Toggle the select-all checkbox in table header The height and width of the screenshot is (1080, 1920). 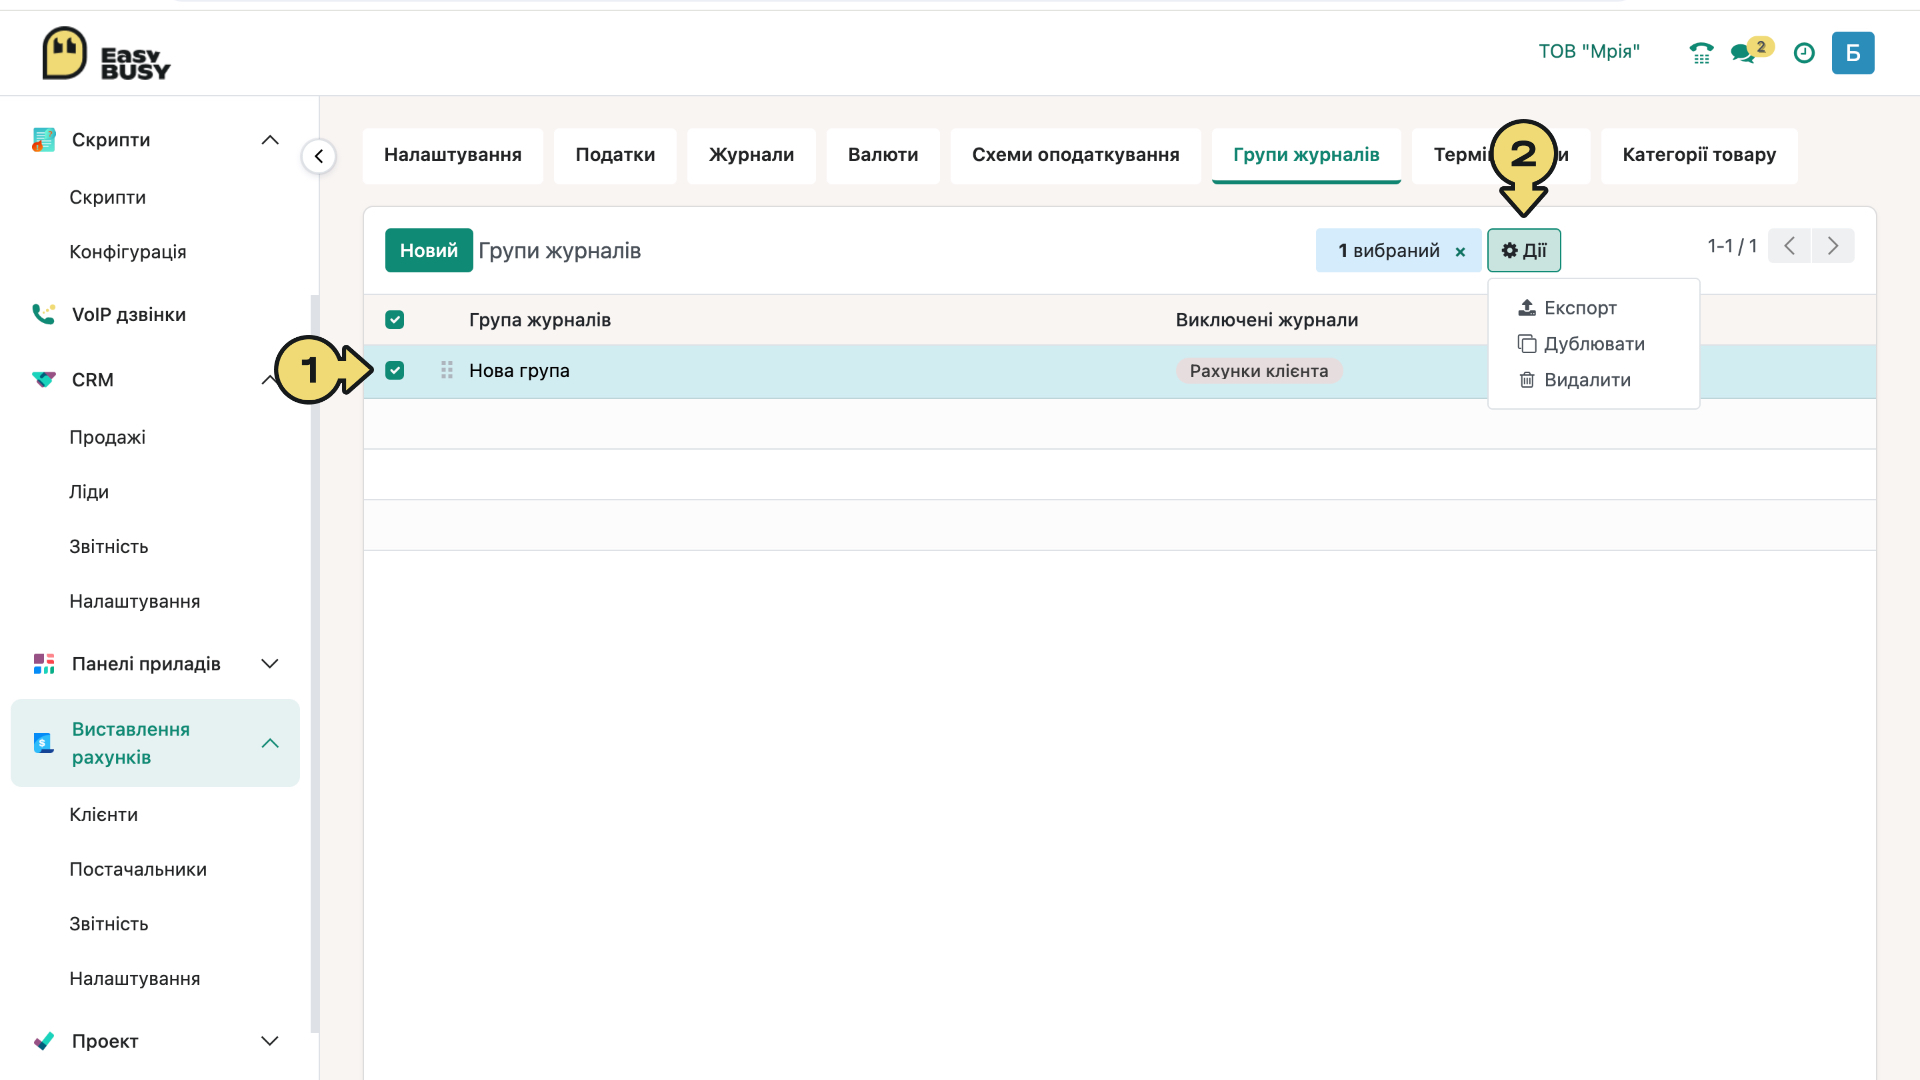click(x=395, y=320)
